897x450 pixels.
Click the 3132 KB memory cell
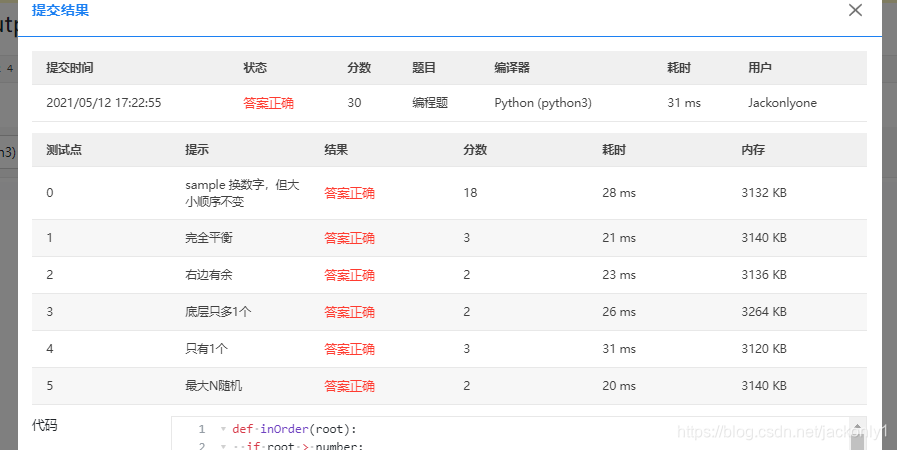pos(764,193)
